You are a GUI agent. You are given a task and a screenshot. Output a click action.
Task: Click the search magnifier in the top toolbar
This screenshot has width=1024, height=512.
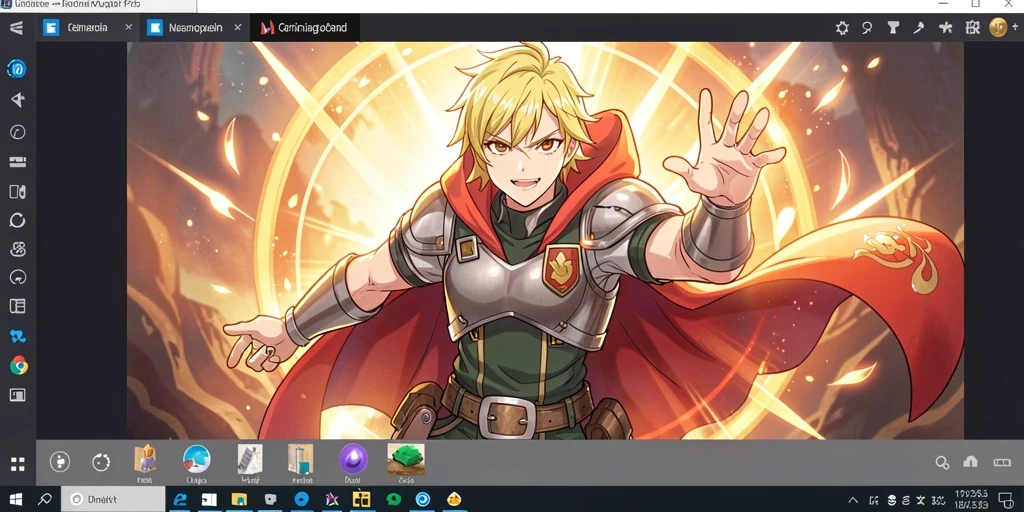867,27
